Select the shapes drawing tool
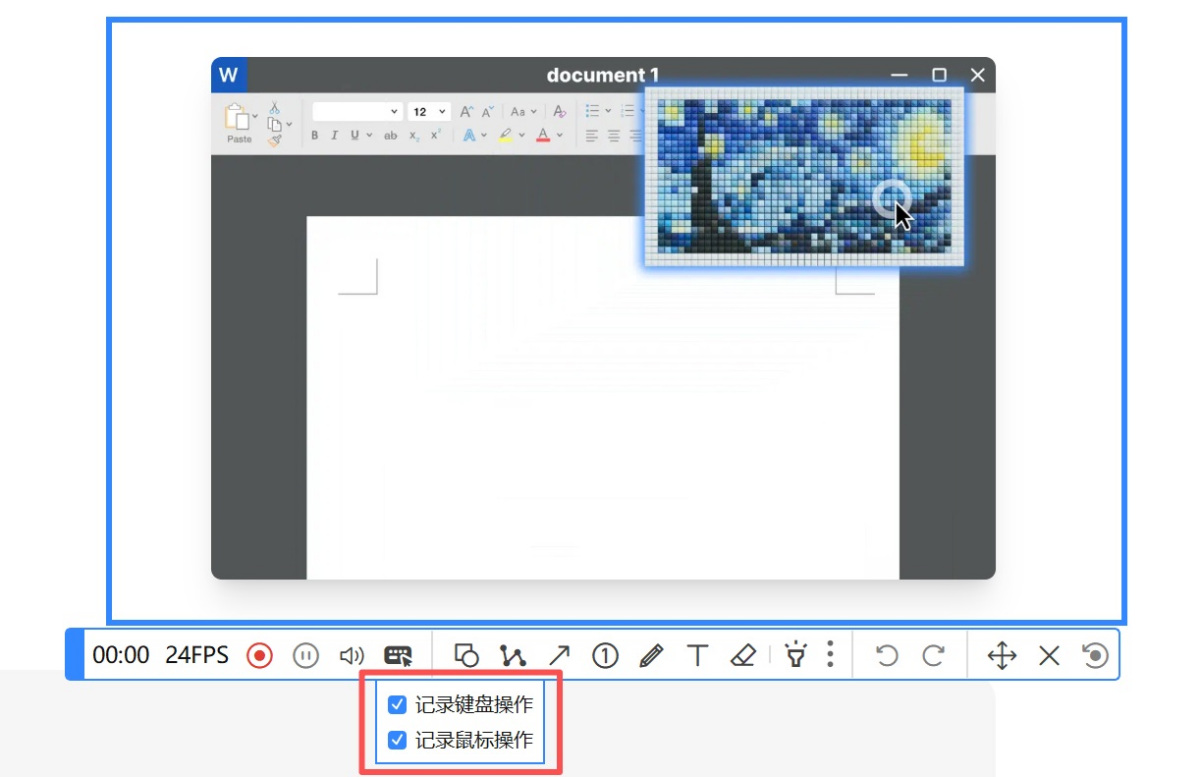Screen dimensions: 1200x777 [467, 656]
